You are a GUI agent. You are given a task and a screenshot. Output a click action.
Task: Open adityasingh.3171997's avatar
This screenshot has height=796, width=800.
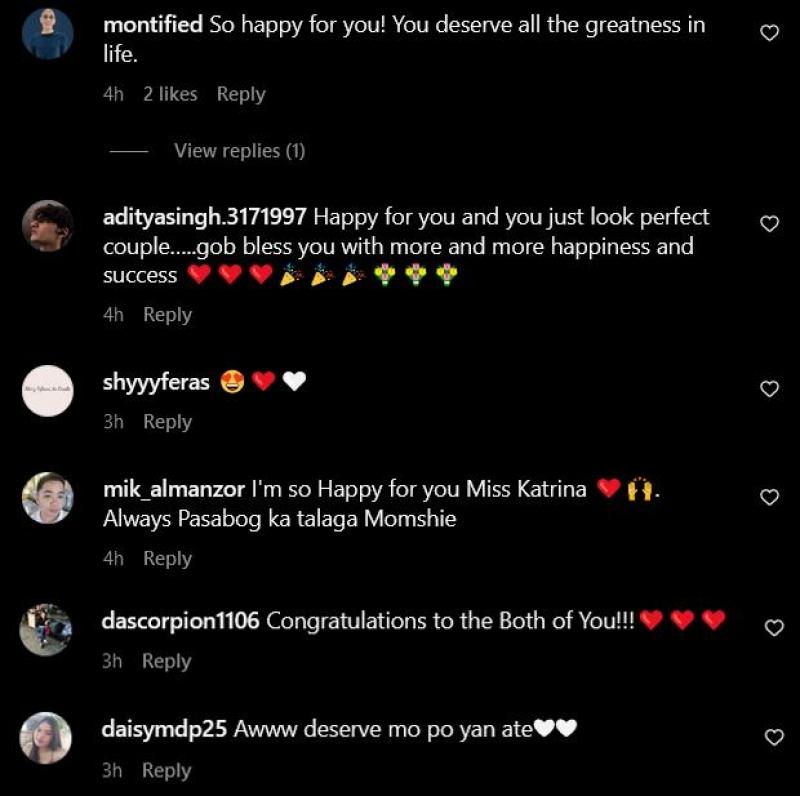pos(47,226)
